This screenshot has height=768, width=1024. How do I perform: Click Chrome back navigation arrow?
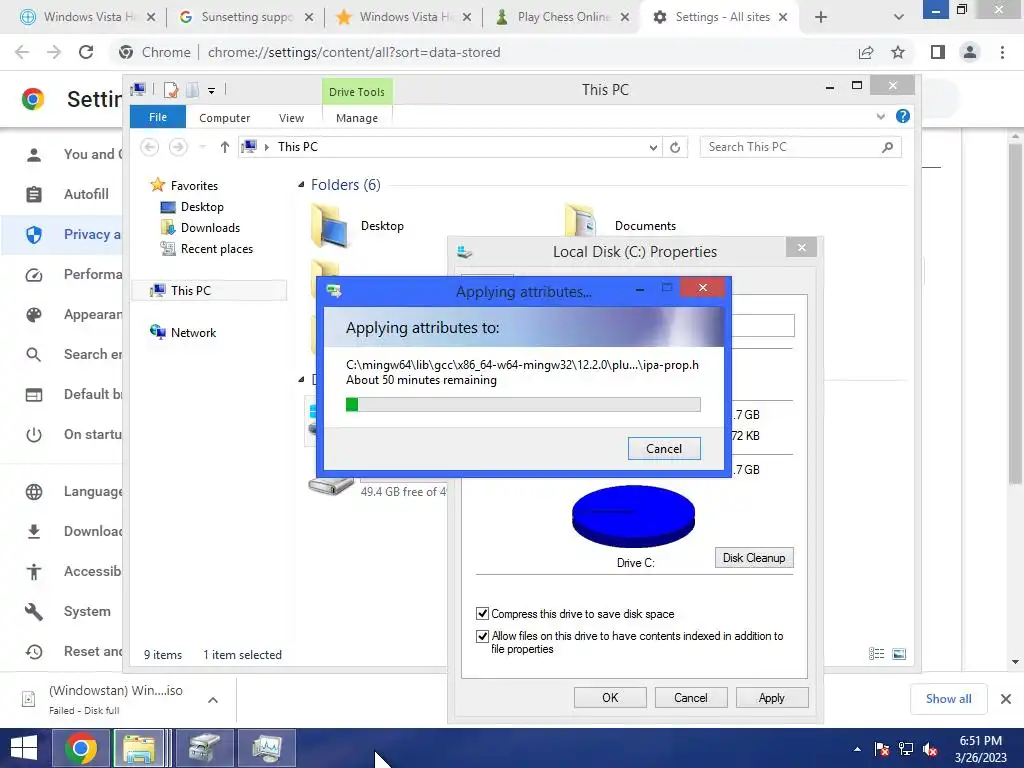(x=22, y=52)
